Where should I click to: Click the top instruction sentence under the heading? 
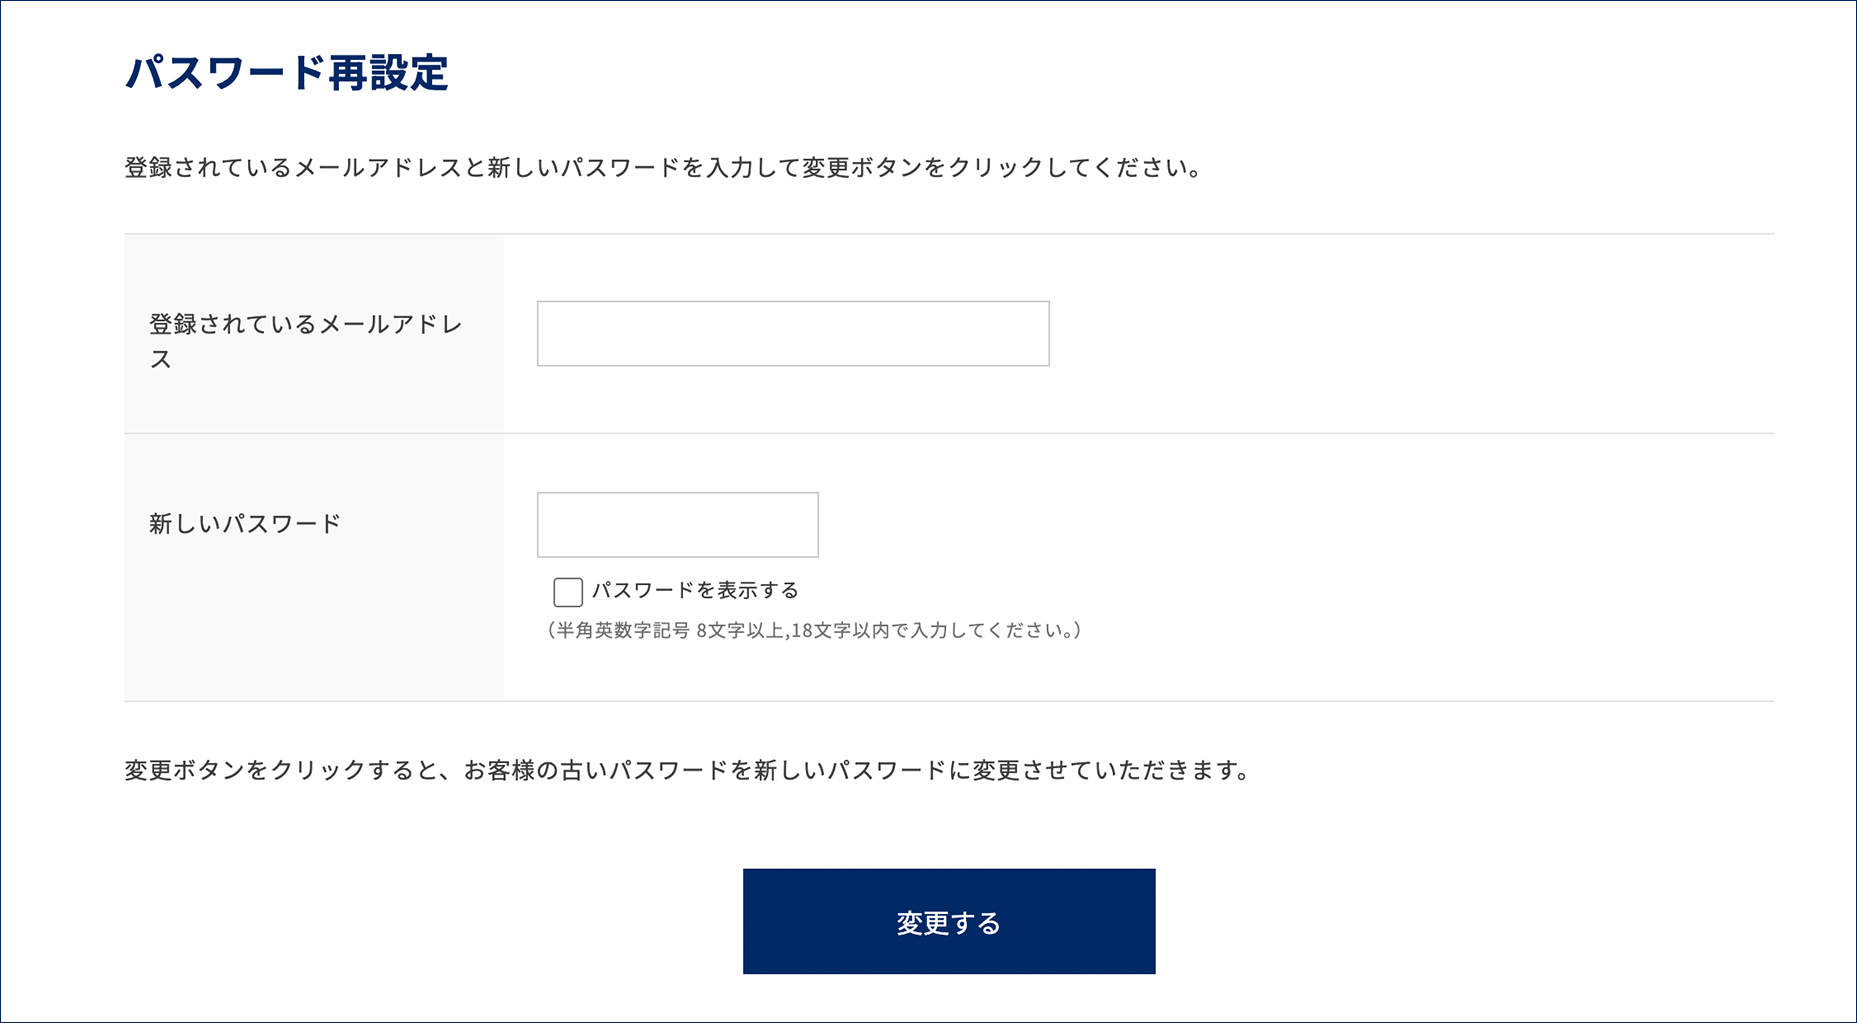point(663,168)
